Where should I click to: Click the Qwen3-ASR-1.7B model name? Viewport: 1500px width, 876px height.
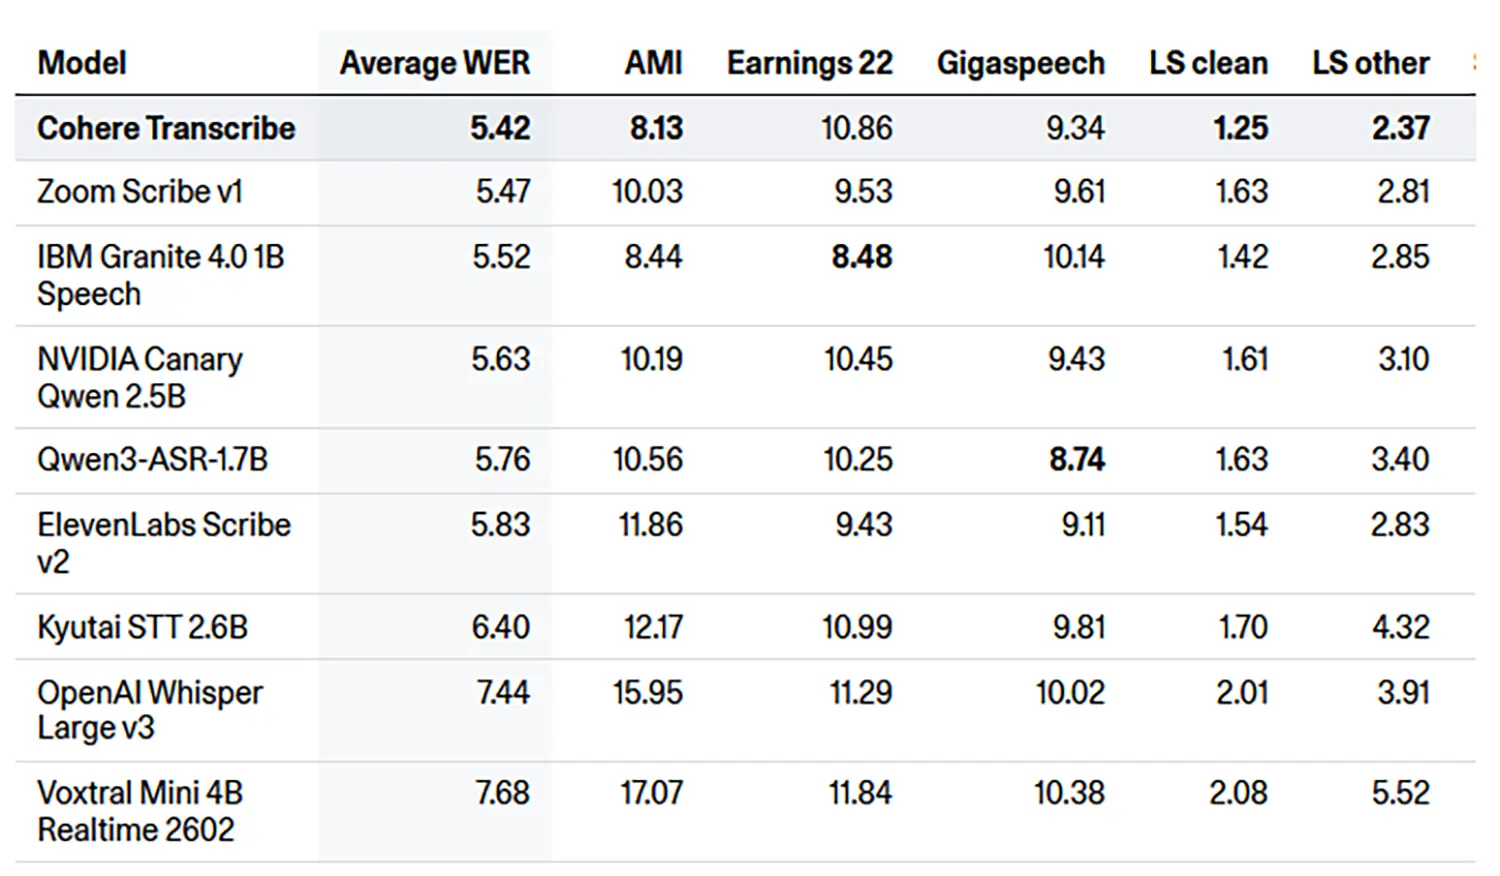[152, 459]
